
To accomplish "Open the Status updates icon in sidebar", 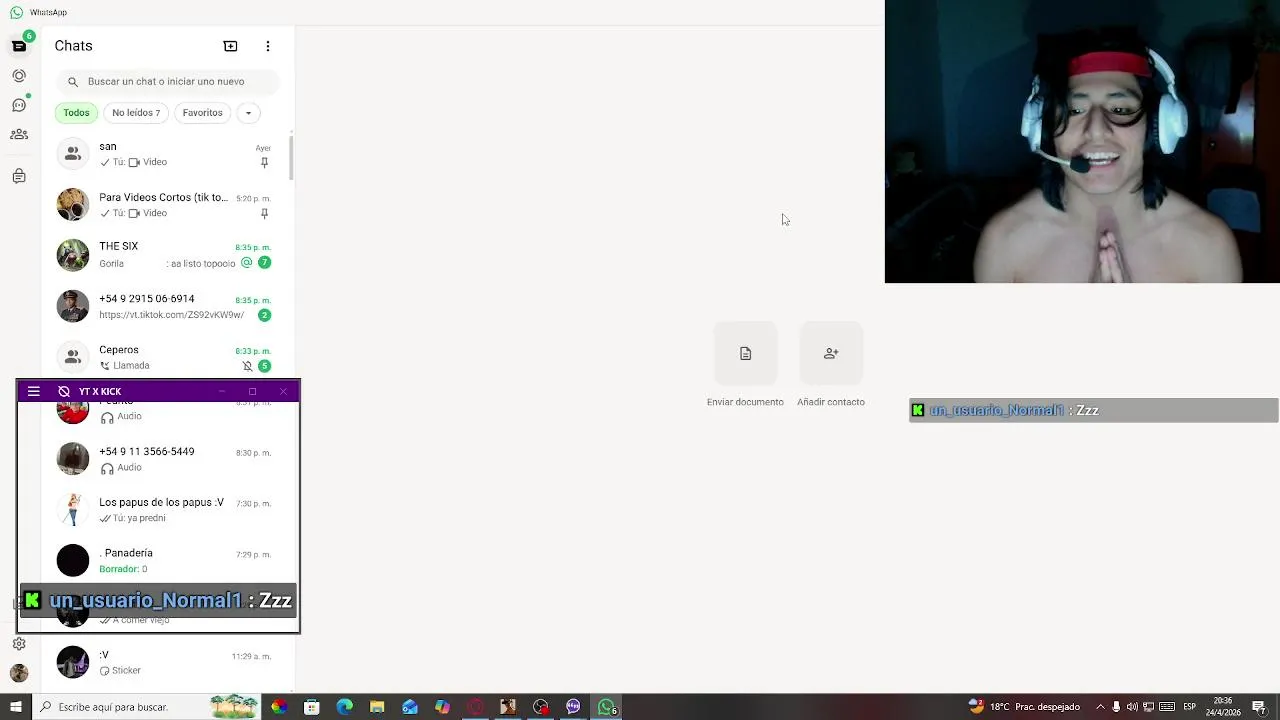I will [x=19, y=76].
